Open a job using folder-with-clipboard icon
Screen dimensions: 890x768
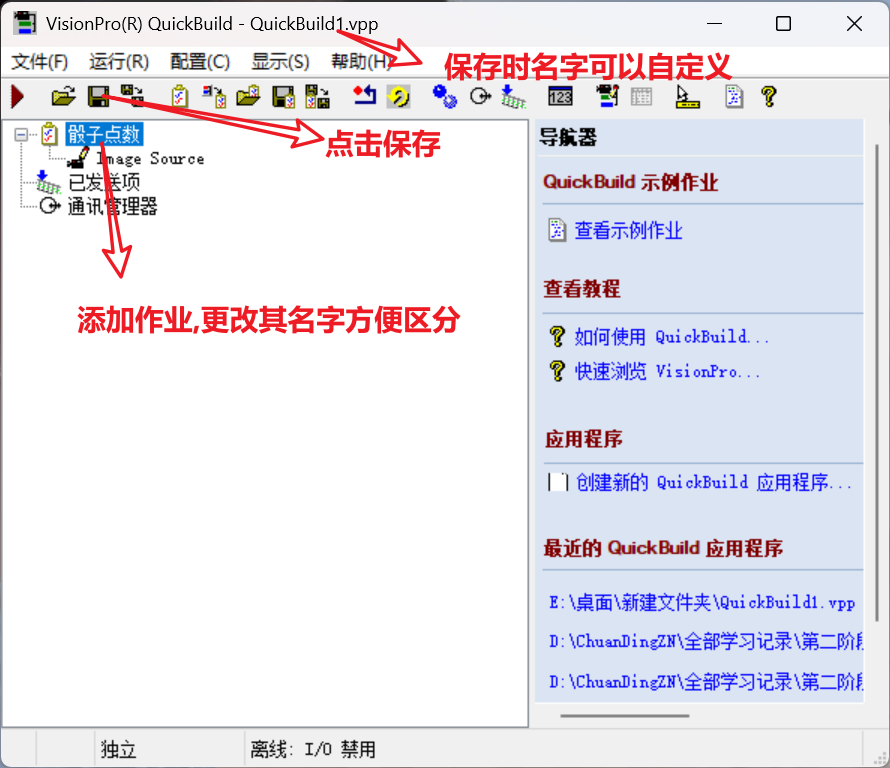click(248, 96)
